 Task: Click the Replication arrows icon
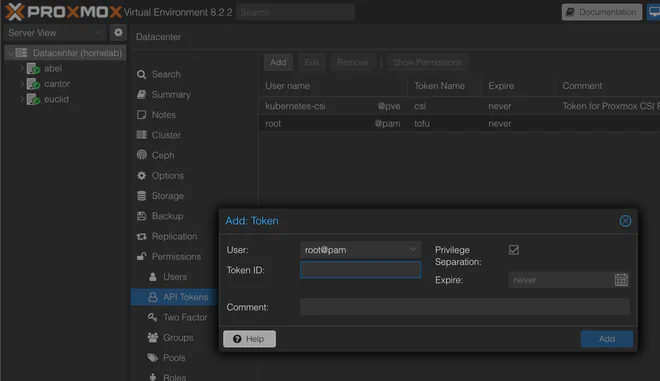click(x=141, y=236)
